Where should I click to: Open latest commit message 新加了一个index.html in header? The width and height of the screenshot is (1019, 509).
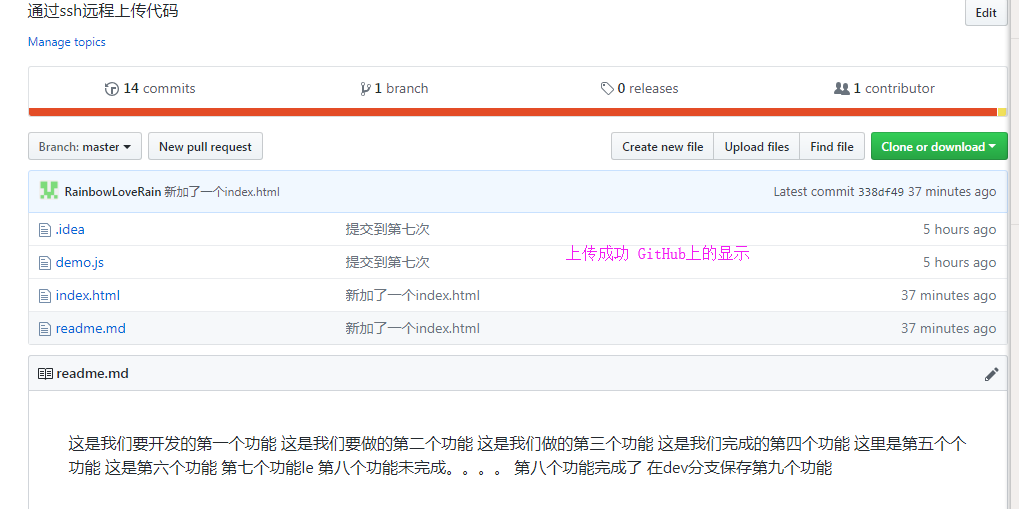tap(222, 192)
